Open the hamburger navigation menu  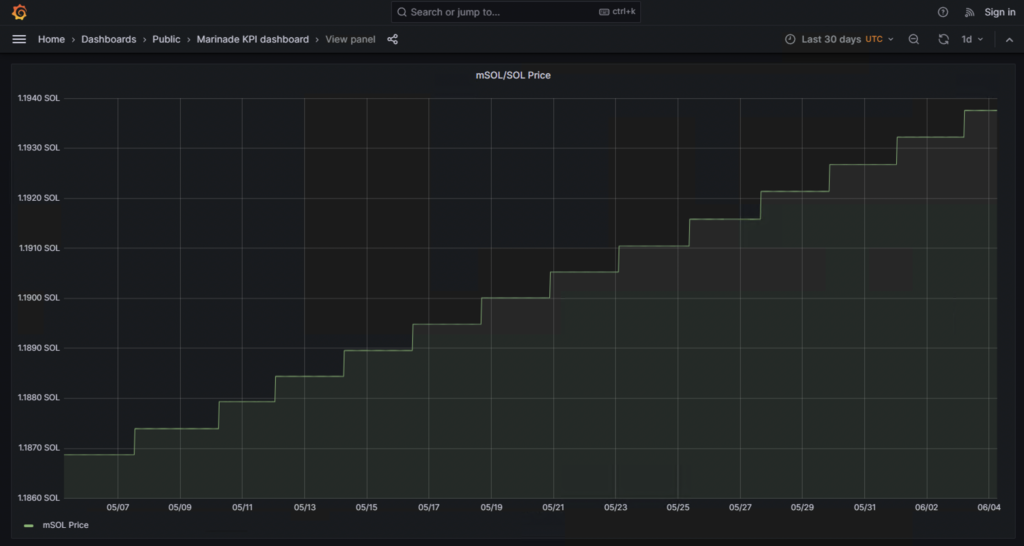tap(19, 39)
